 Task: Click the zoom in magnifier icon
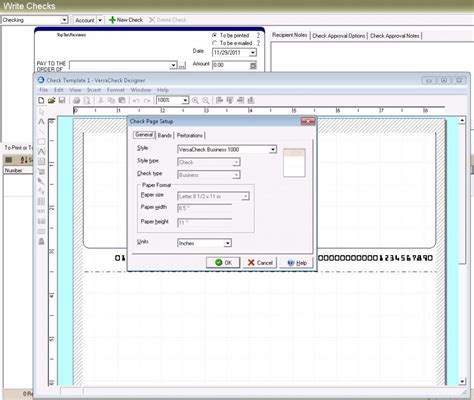pos(195,100)
